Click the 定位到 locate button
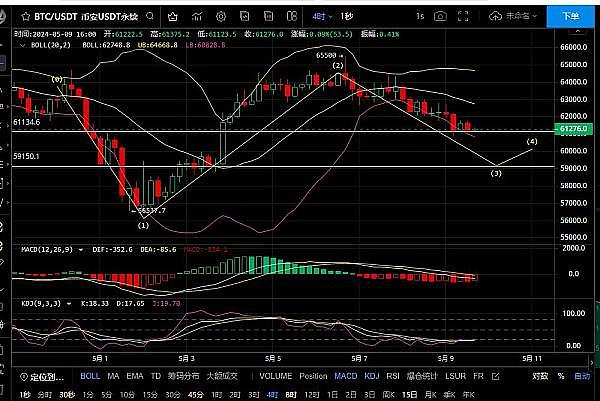 click(44, 377)
